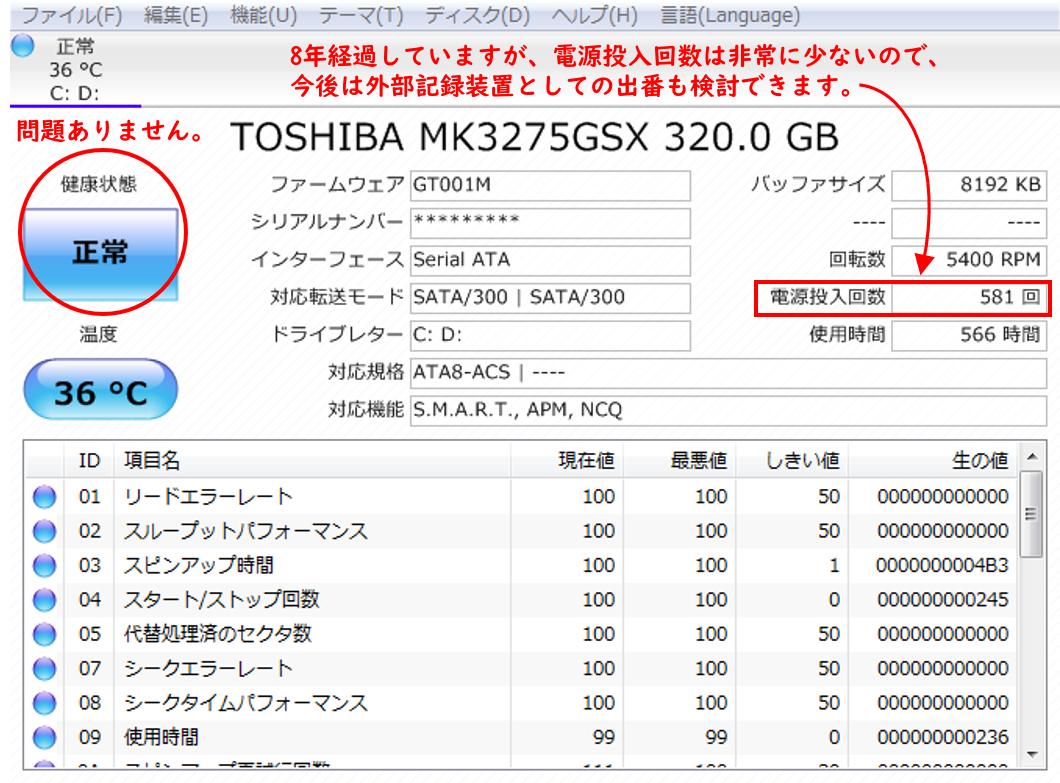Click the S.M.A.R.T., APM, NCQ features field

728,410
